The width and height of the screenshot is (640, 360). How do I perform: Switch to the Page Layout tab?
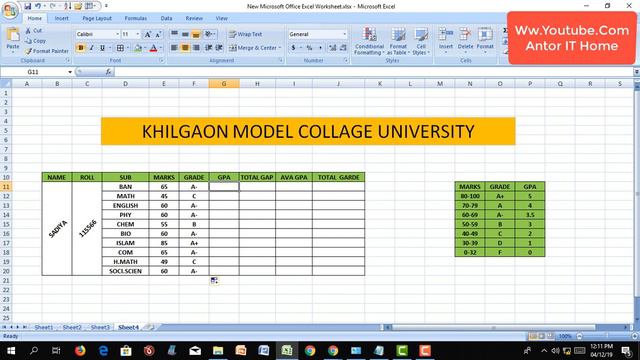pos(97,18)
